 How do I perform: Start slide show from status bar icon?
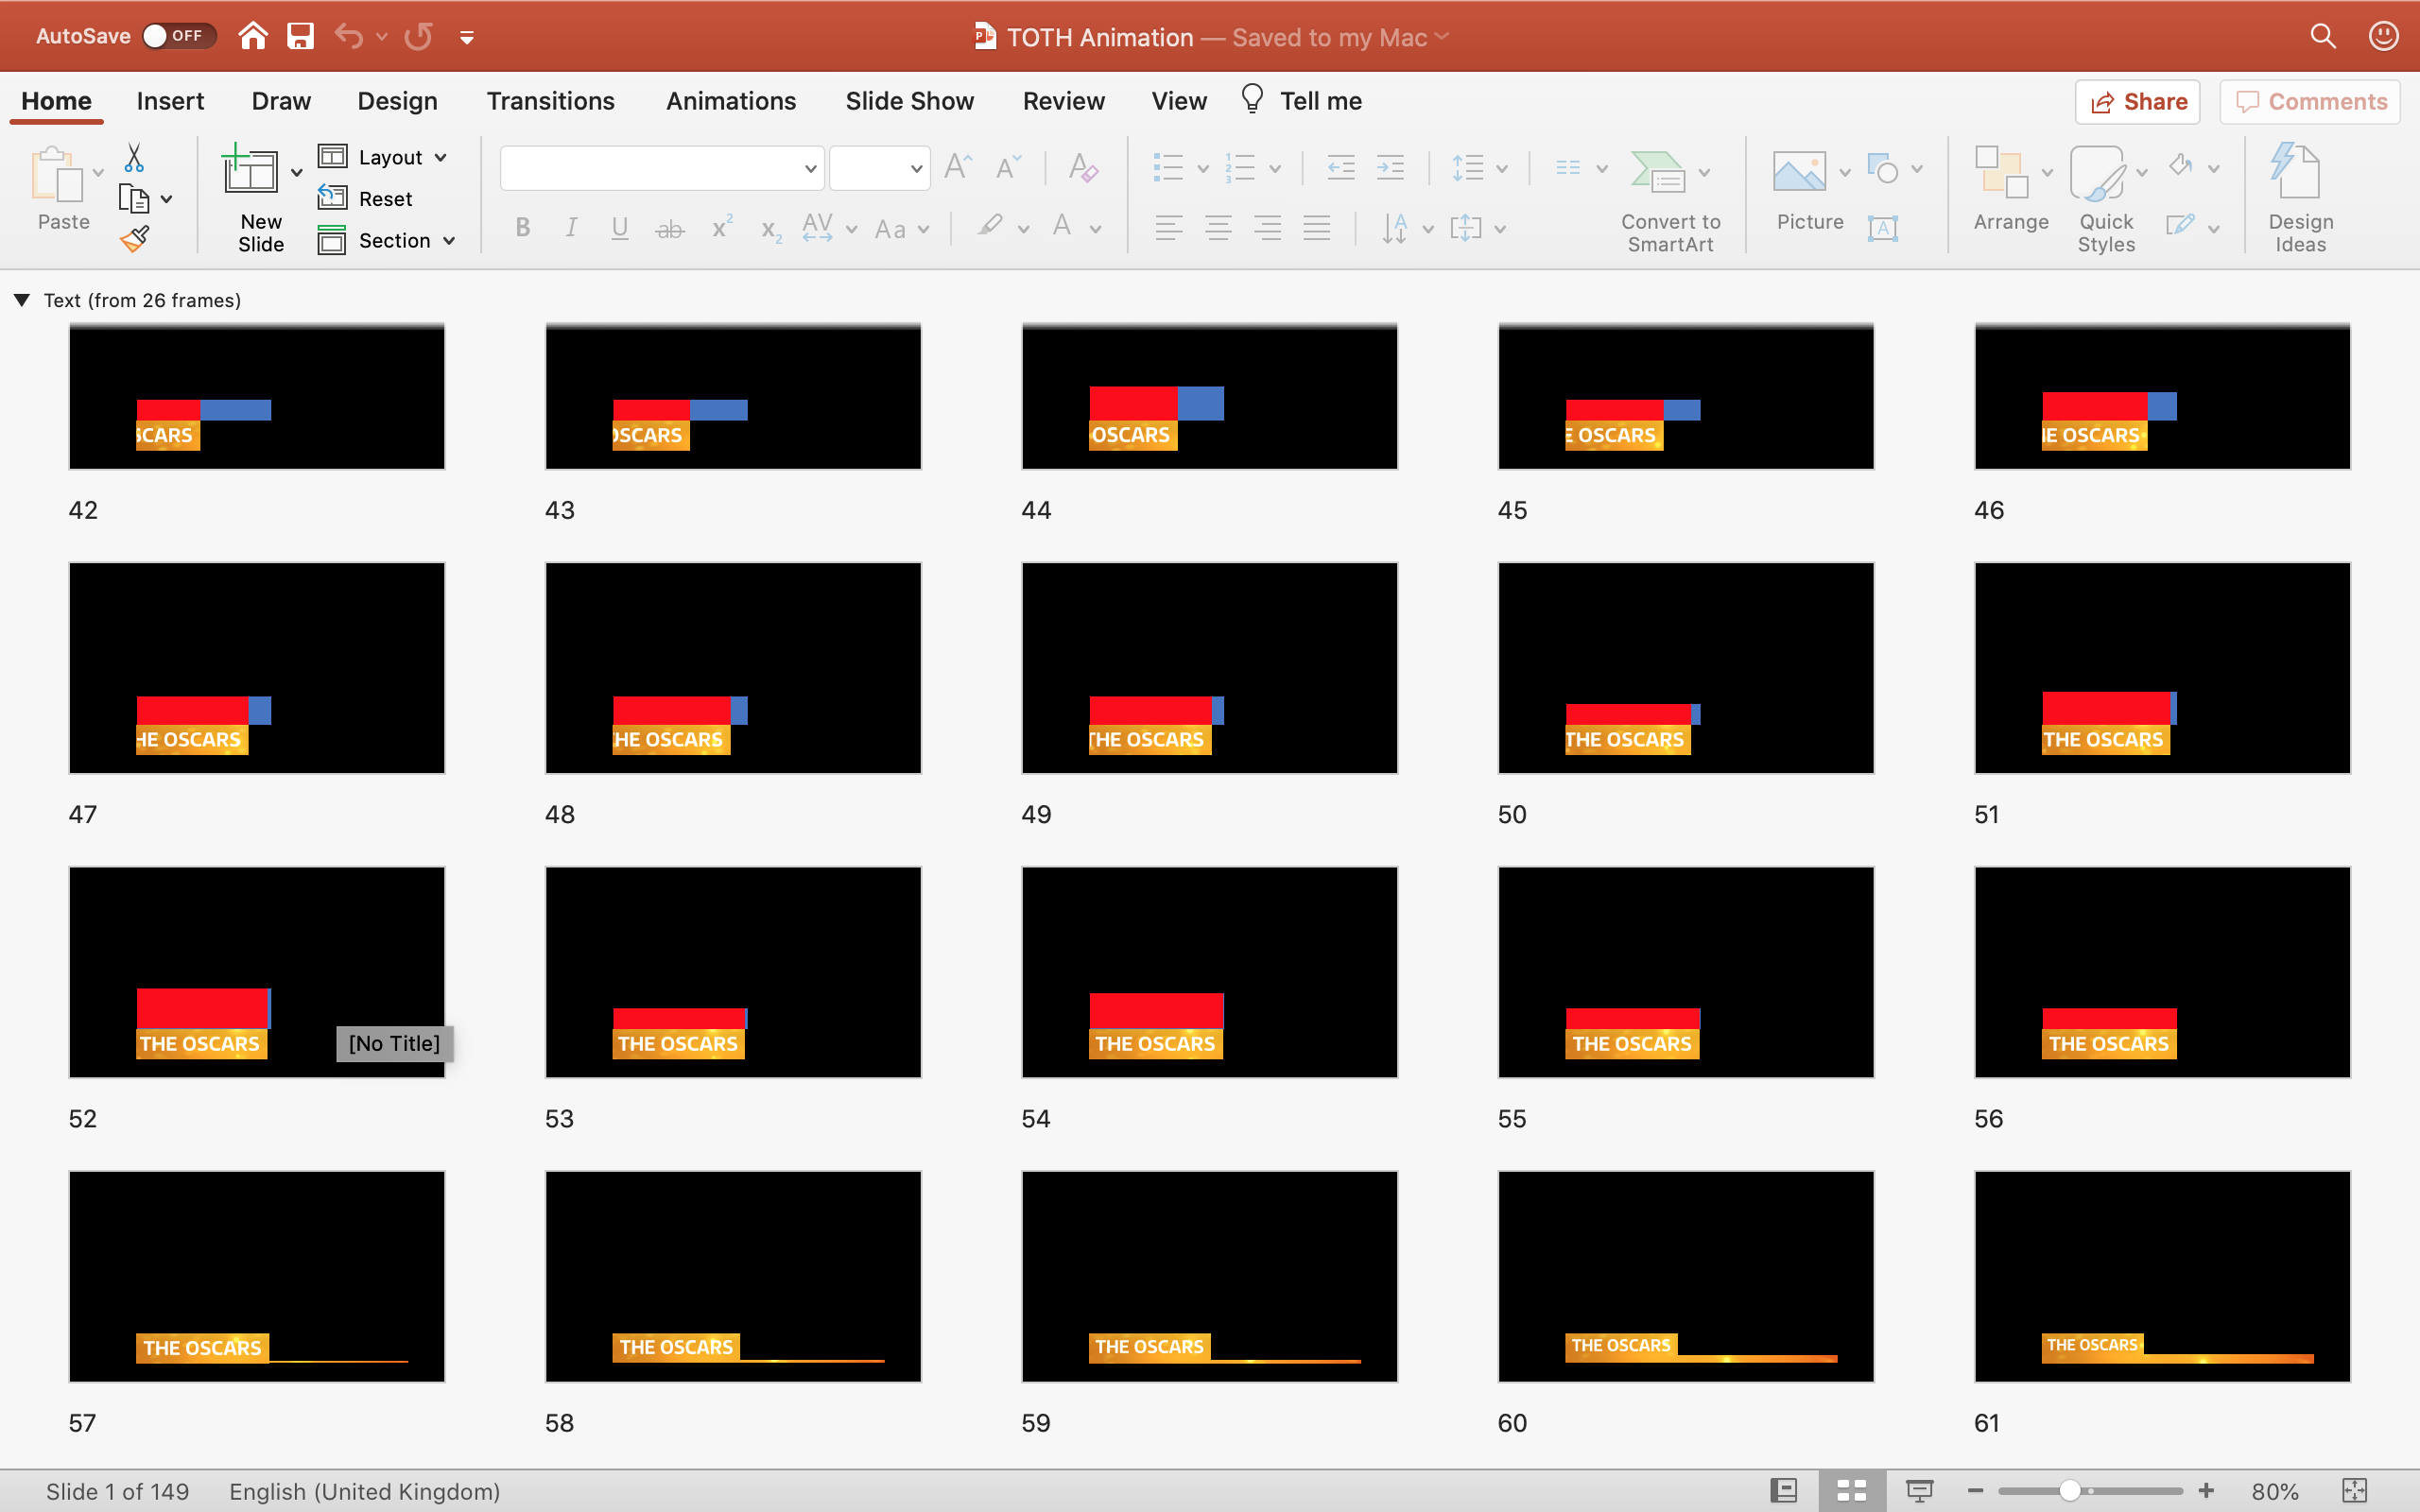[x=1918, y=1491]
